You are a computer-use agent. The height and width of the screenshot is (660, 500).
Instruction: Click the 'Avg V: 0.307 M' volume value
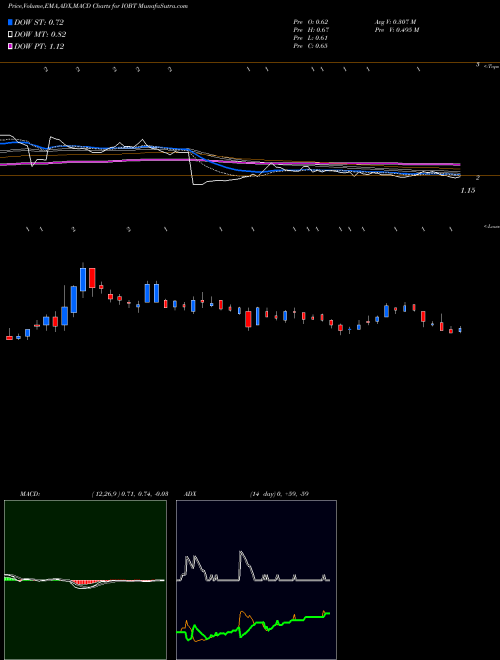click(395, 22)
